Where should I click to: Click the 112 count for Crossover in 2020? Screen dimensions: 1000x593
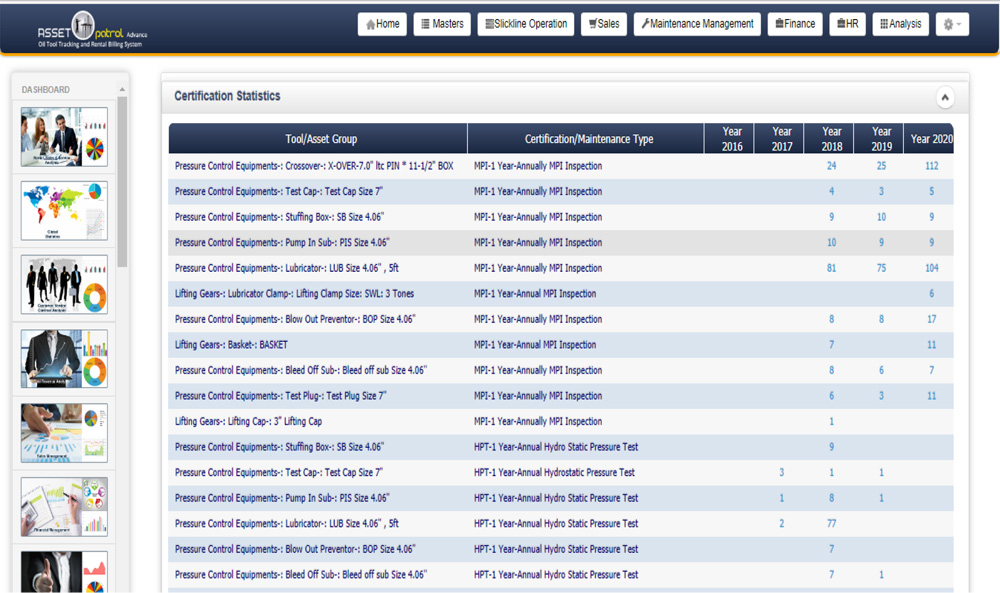[931, 166]
